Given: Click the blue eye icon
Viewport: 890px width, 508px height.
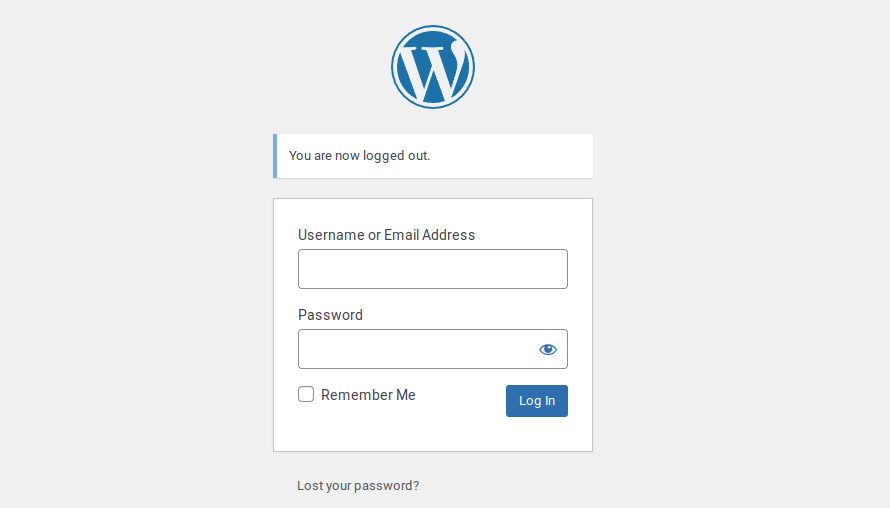Looking at the screenshot, I should click(x=548, y=349).
